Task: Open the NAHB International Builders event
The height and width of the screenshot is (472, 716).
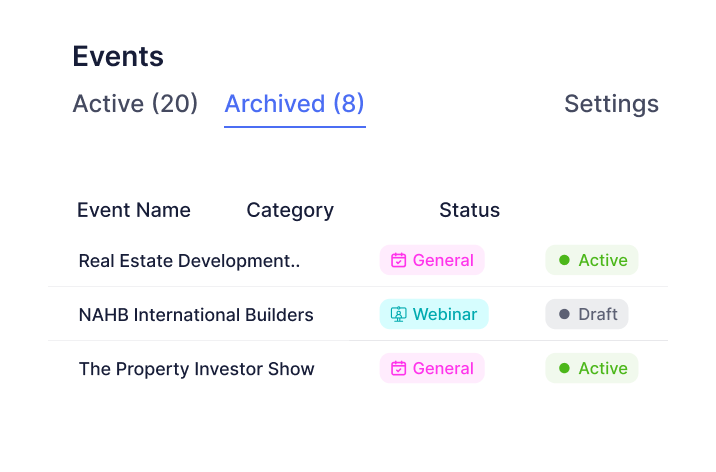Action: [196, 315]
